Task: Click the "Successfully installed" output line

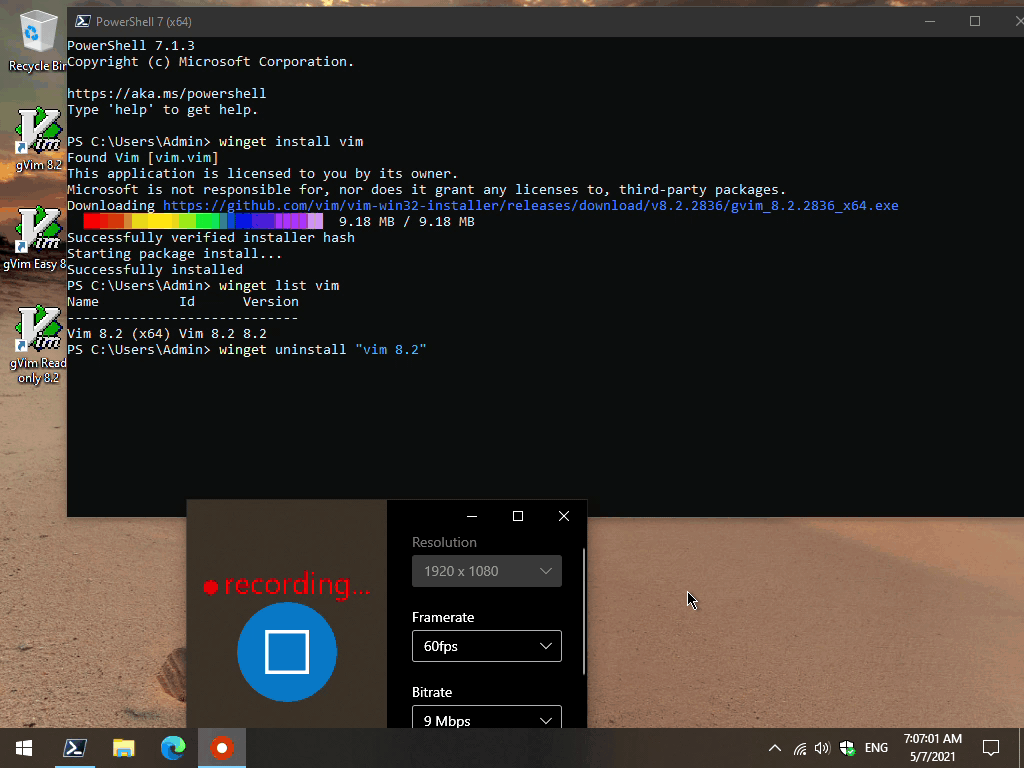Action: coord(155,269)
